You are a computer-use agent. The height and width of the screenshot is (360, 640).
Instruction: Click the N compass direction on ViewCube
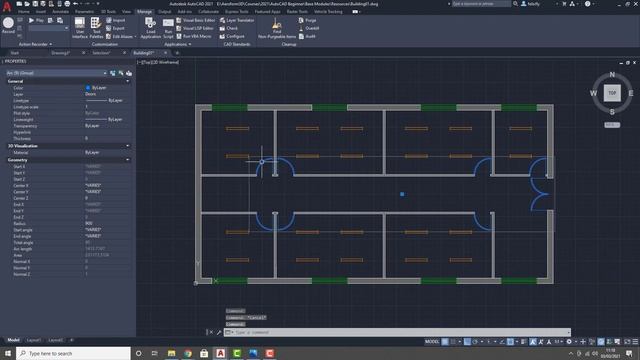point(612,74)
